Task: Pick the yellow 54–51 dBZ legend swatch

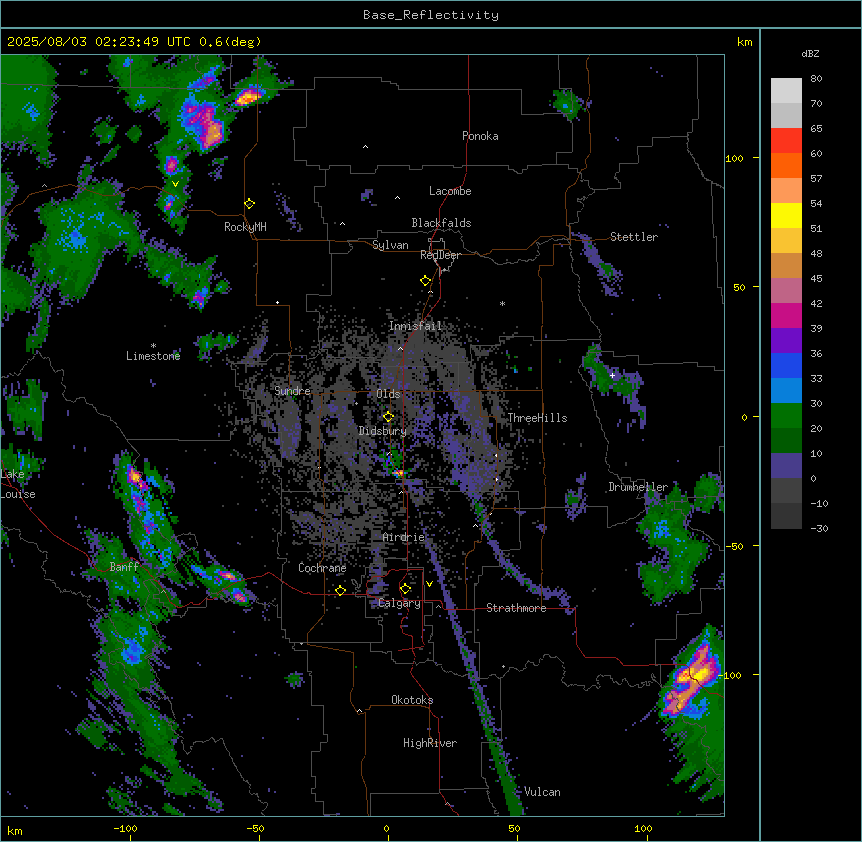Action: tap(786, 215)
